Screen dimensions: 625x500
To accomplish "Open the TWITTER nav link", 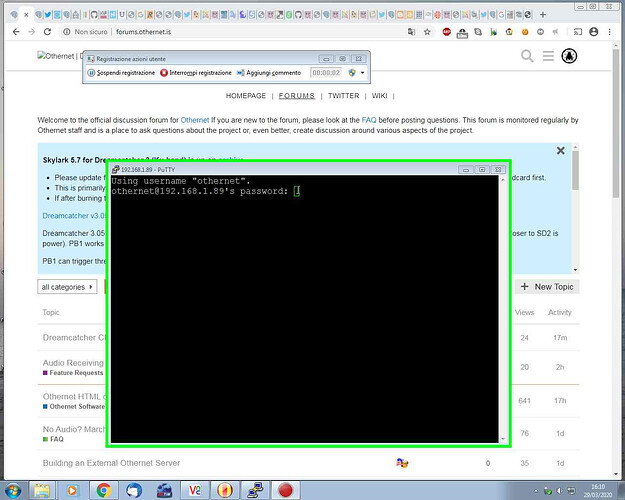I will 344,96.
